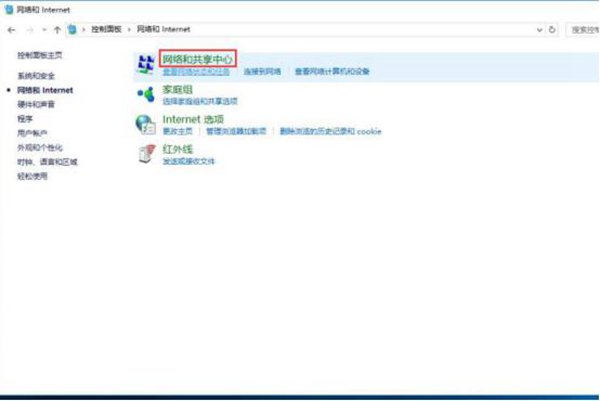Click 删除浏览的历史记录和 cookie link
The height and width of the screenshot is (401, 600).
click(330, 131)
